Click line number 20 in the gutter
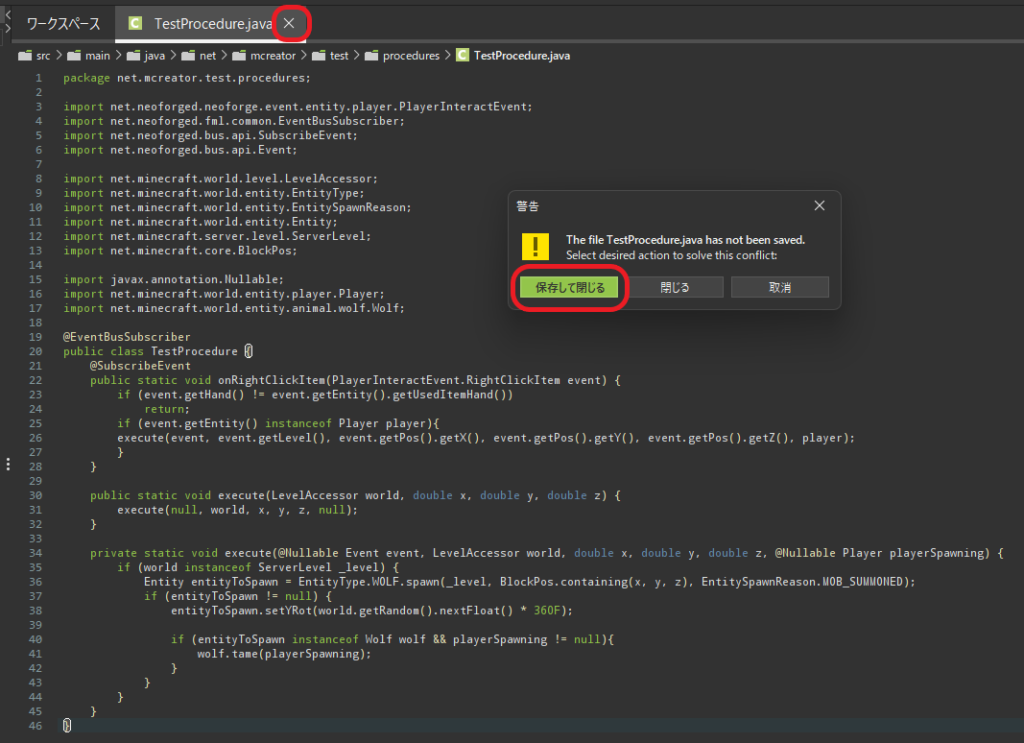1024x743 pixels. [35, 352]
